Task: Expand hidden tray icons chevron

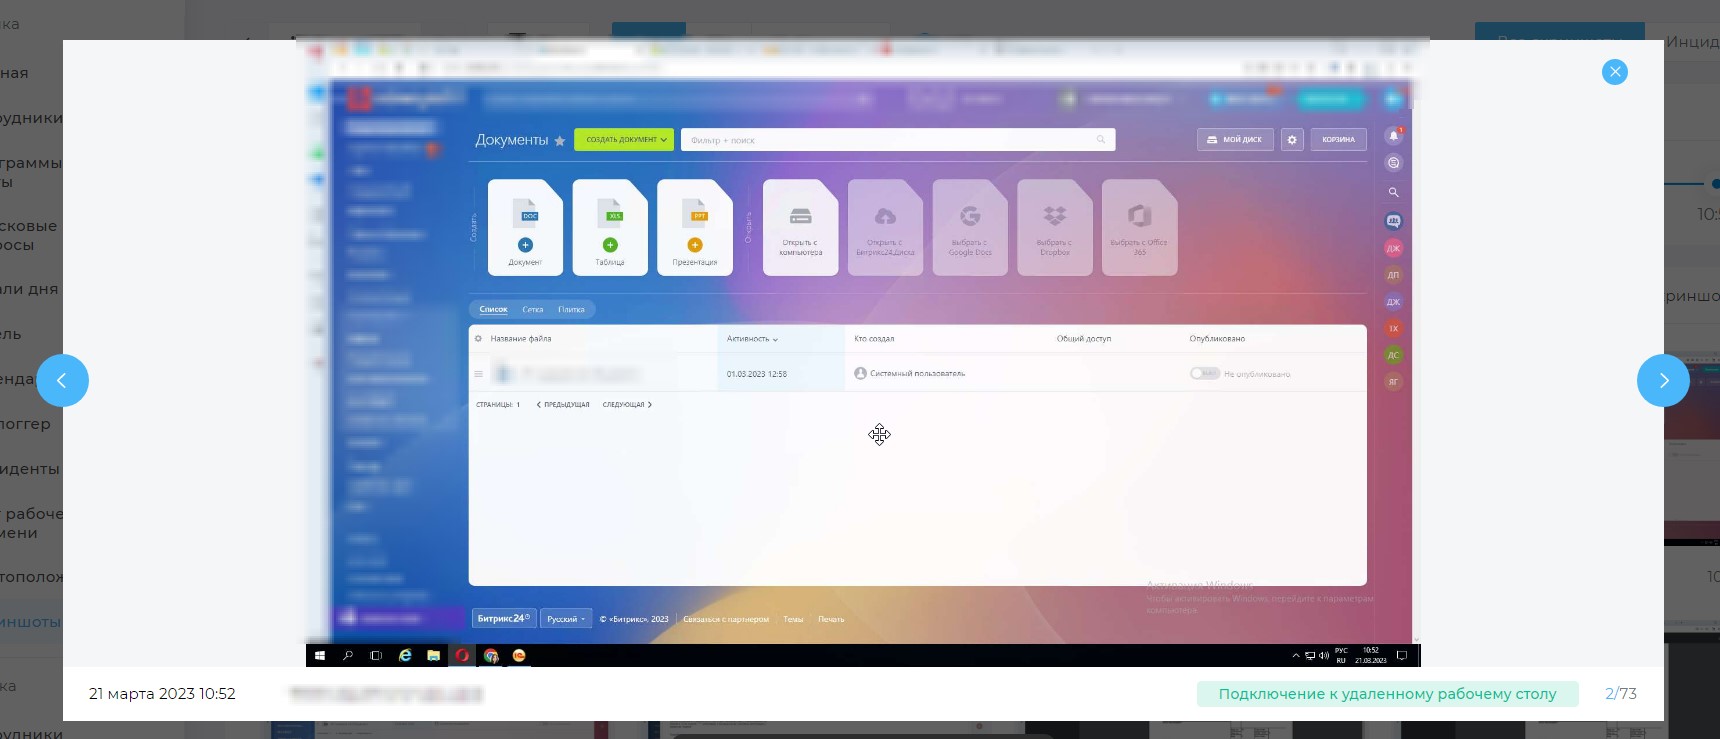Action: (x=1296, y=656)
